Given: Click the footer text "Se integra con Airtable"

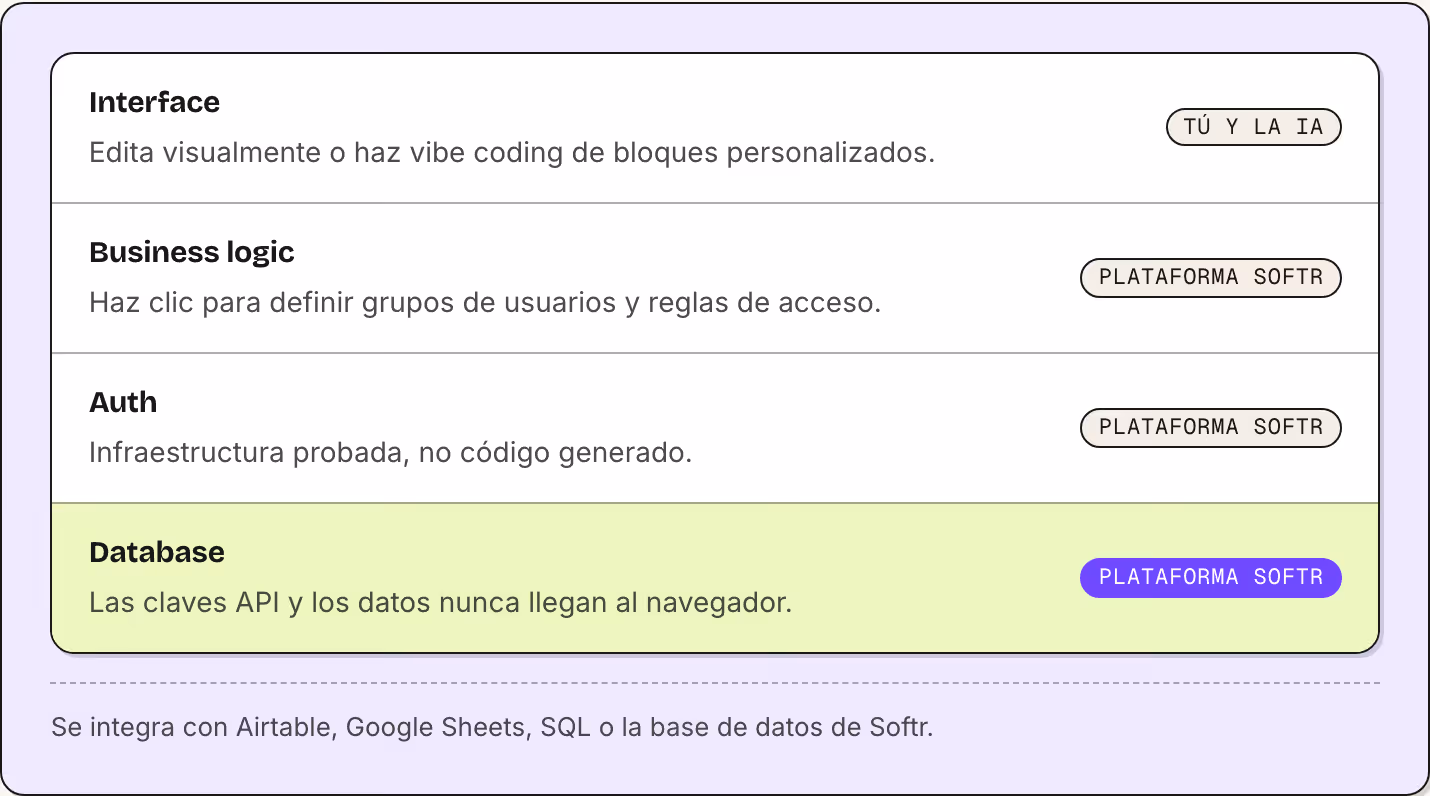Looking at the screenshot, I should point(191,727).
